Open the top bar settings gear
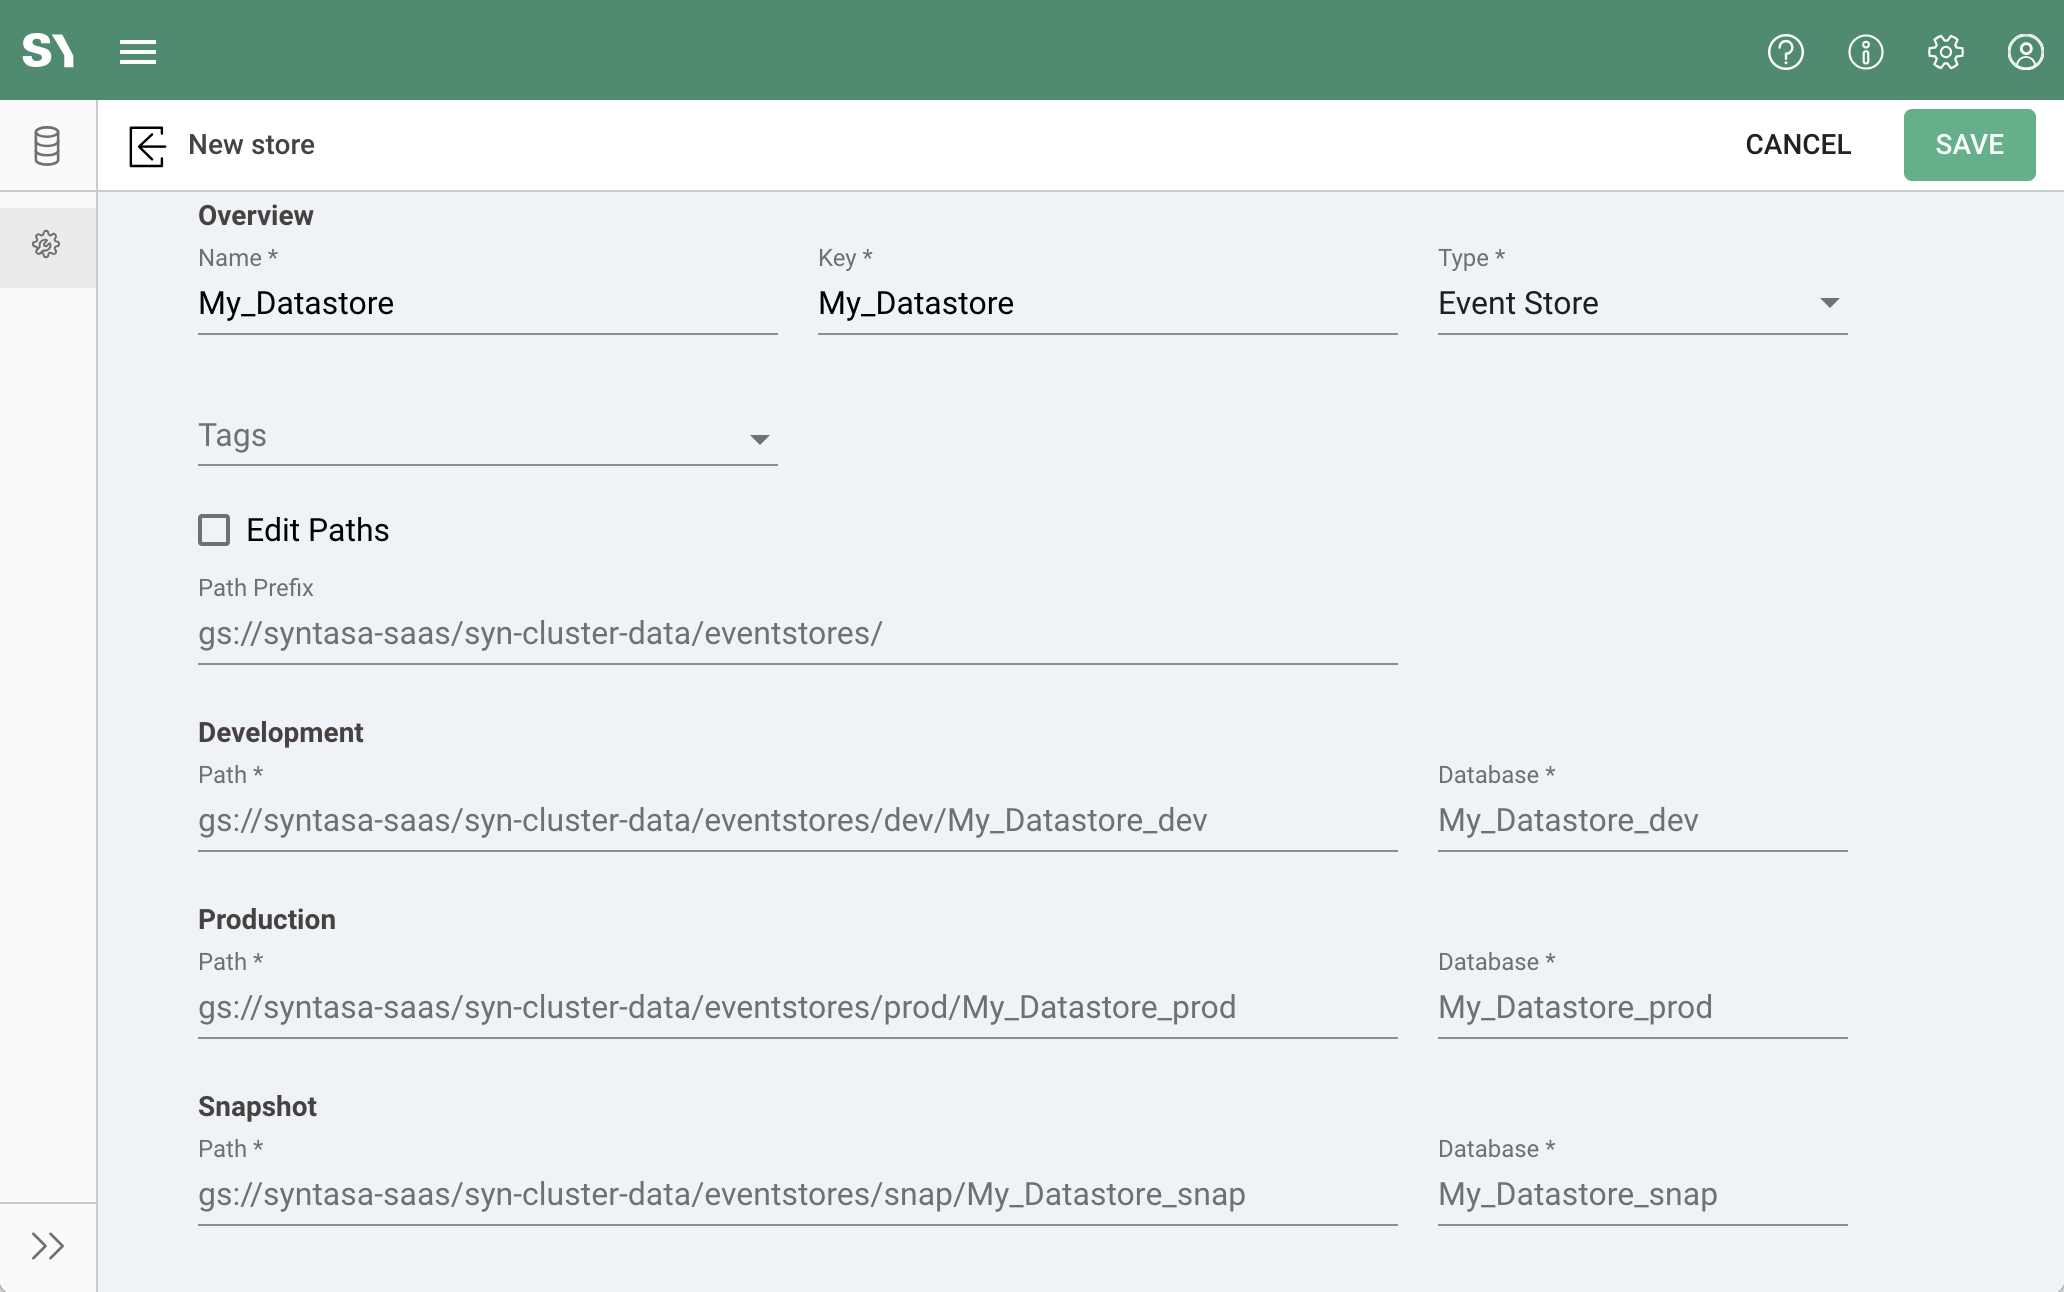The height and width of the screenshot is (1292, 2064). pos(1945,52)
